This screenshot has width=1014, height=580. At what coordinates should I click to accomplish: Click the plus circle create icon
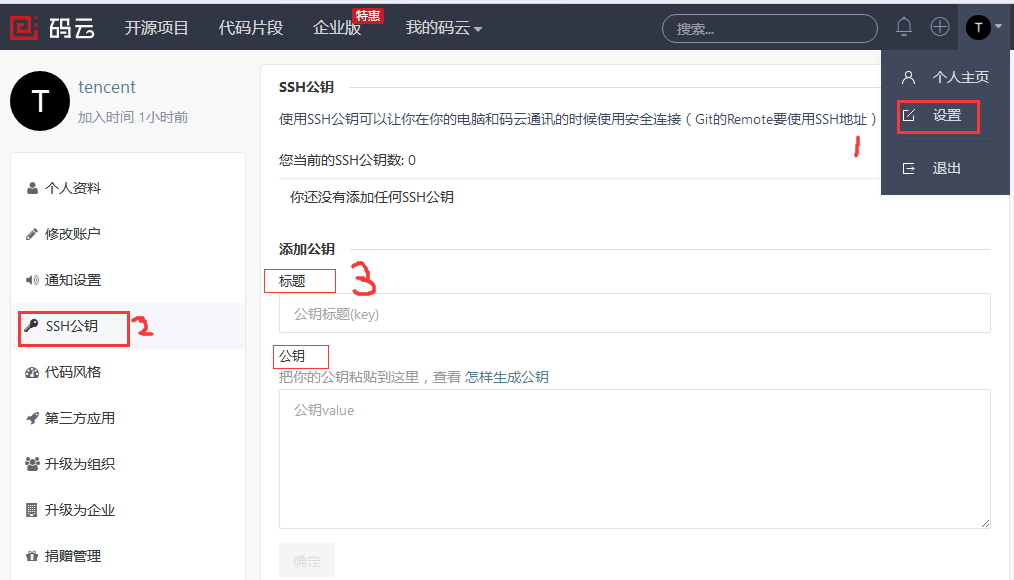pos(940,27)
